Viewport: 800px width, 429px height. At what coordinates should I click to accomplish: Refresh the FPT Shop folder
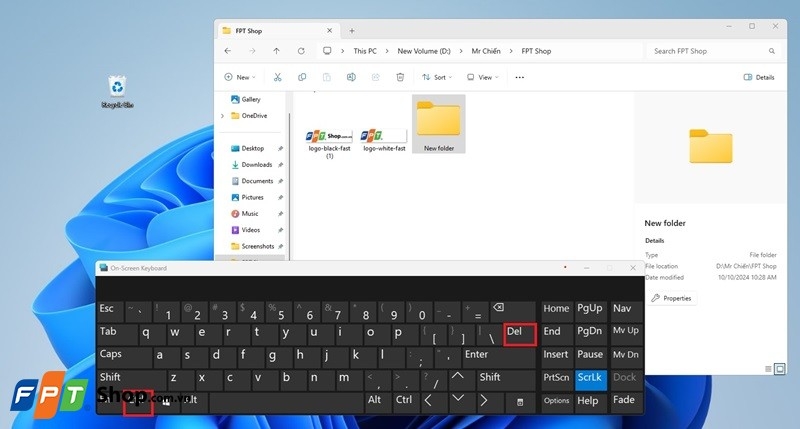(x=301, y=51)
